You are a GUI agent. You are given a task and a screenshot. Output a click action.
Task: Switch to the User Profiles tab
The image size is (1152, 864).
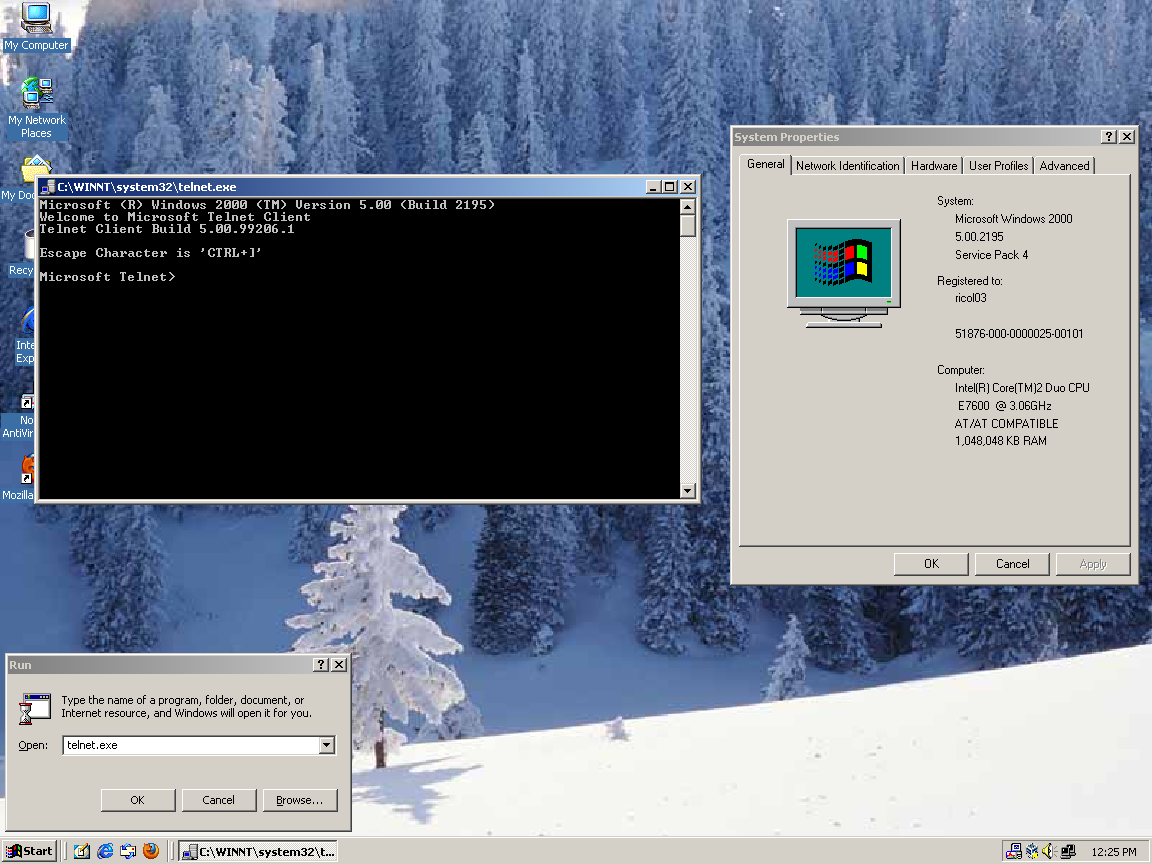pyautogui.click(x=998, y=166)
